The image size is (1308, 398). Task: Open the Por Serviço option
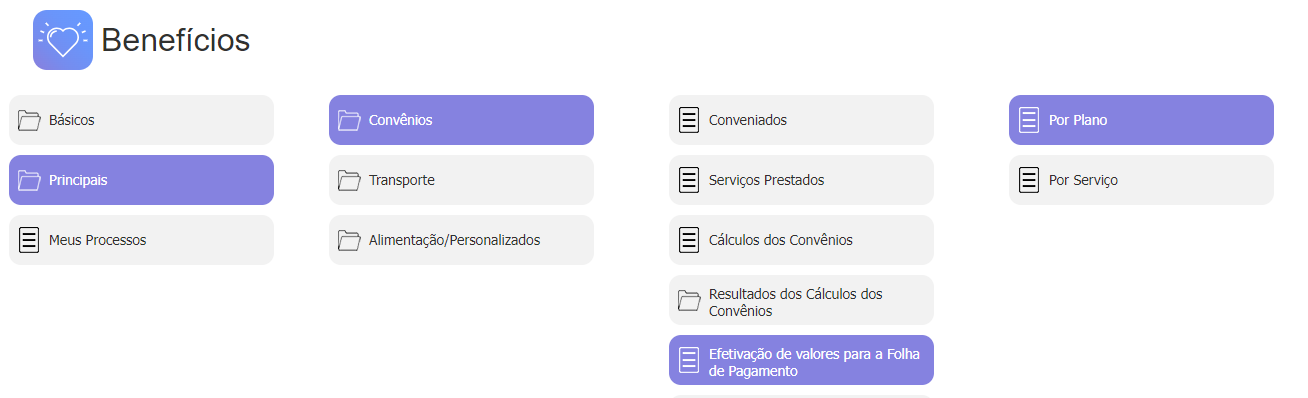1141,180
